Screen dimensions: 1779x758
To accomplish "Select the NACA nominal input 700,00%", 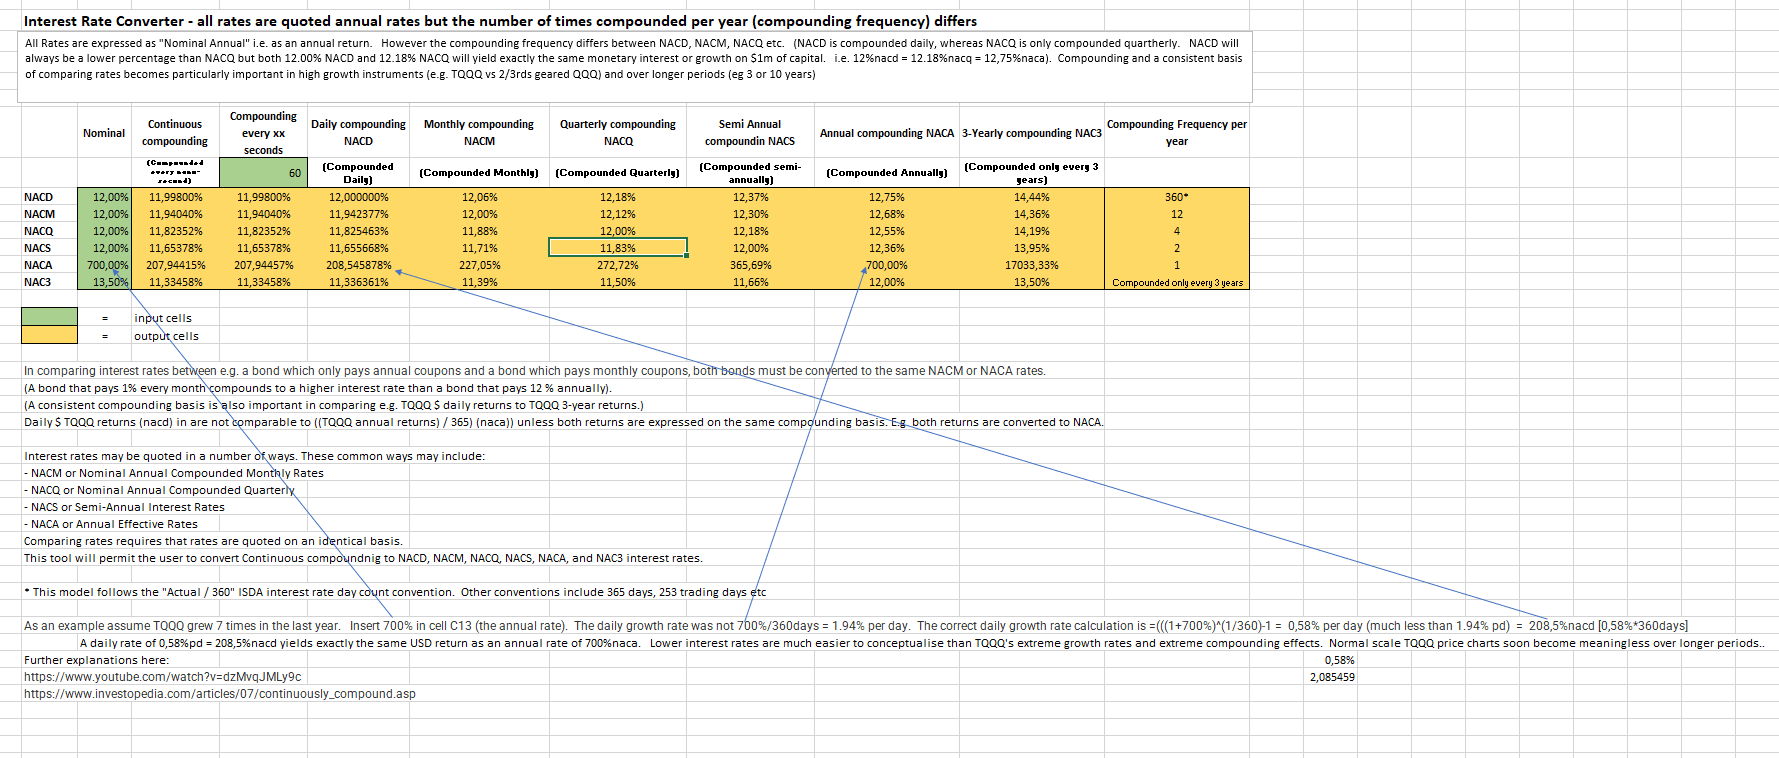I will coord(104,265).
